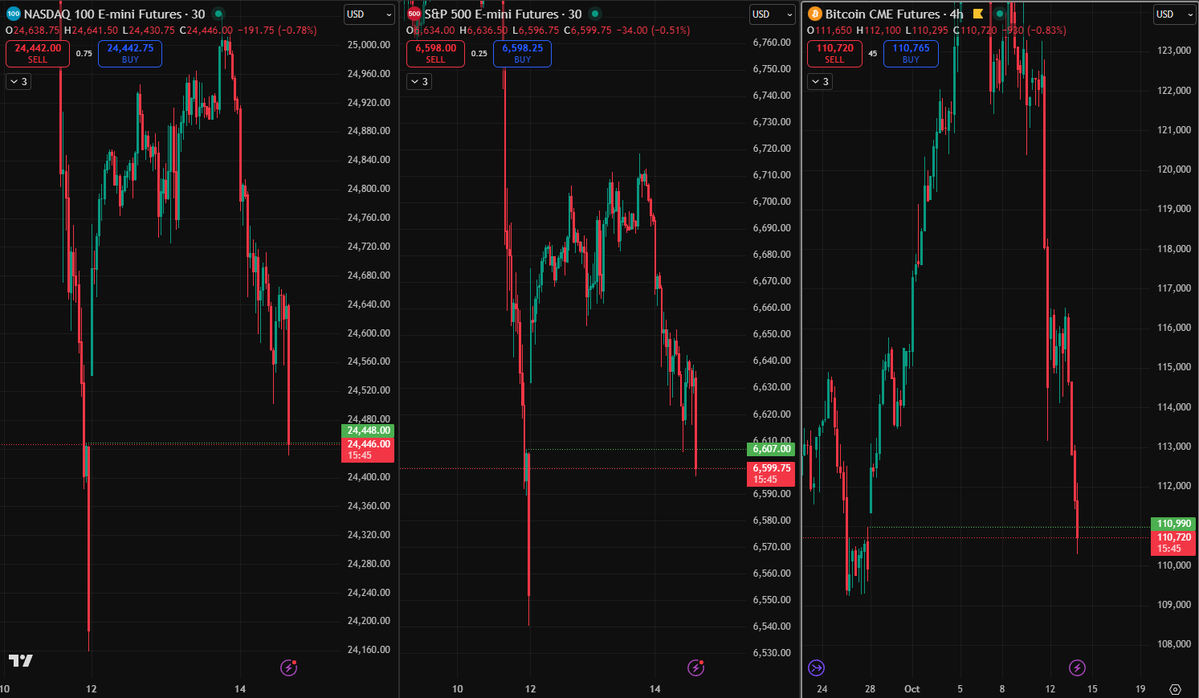Click market status dot on NASDAQ chart

pyautogui.click(x=219, y=14)
